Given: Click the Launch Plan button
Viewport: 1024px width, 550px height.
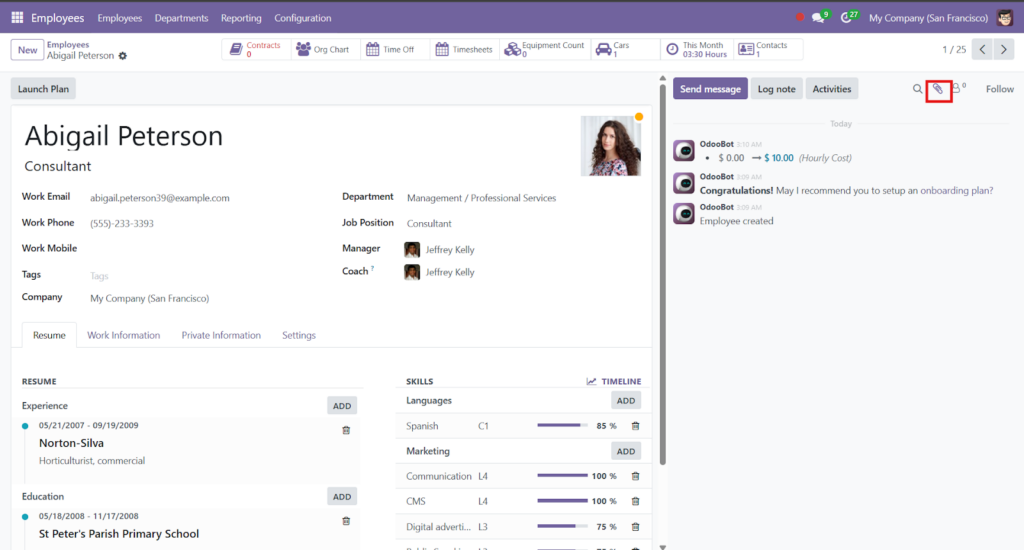Looking at the screenshot, I should (x=43, y=89).
